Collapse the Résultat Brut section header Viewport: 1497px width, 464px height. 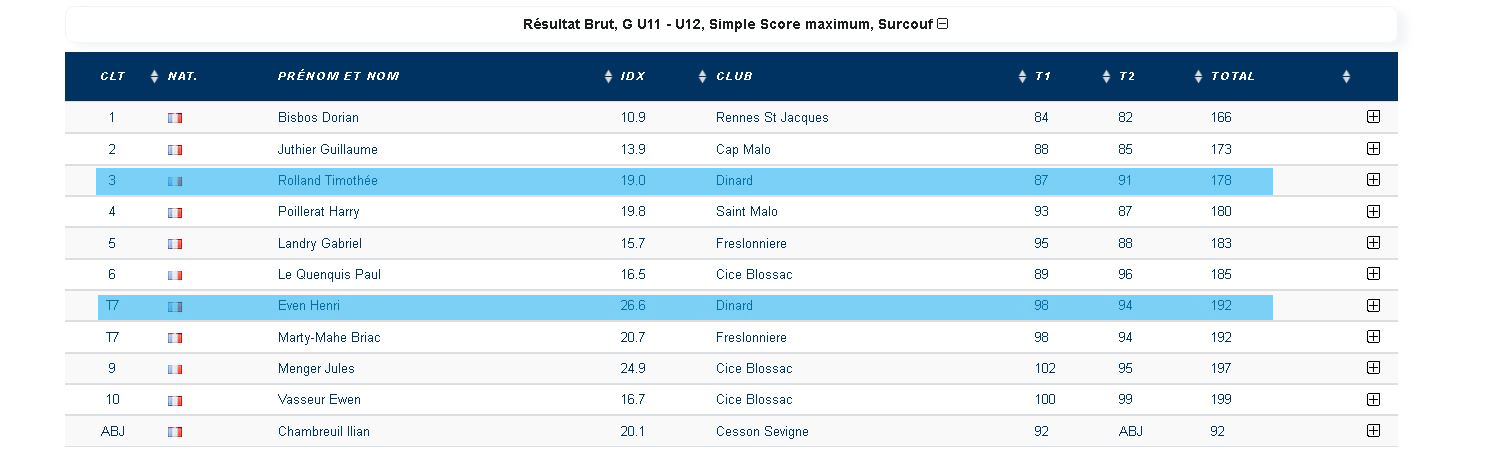[942, 24]
